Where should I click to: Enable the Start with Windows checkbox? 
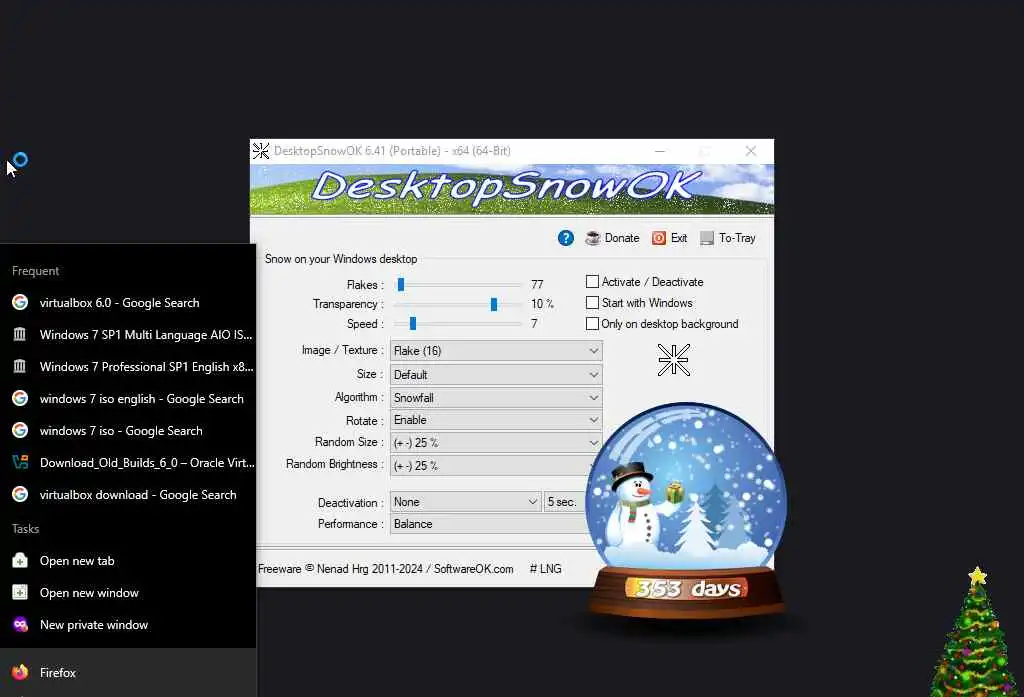pyautogui.click(x=592, y=302)
